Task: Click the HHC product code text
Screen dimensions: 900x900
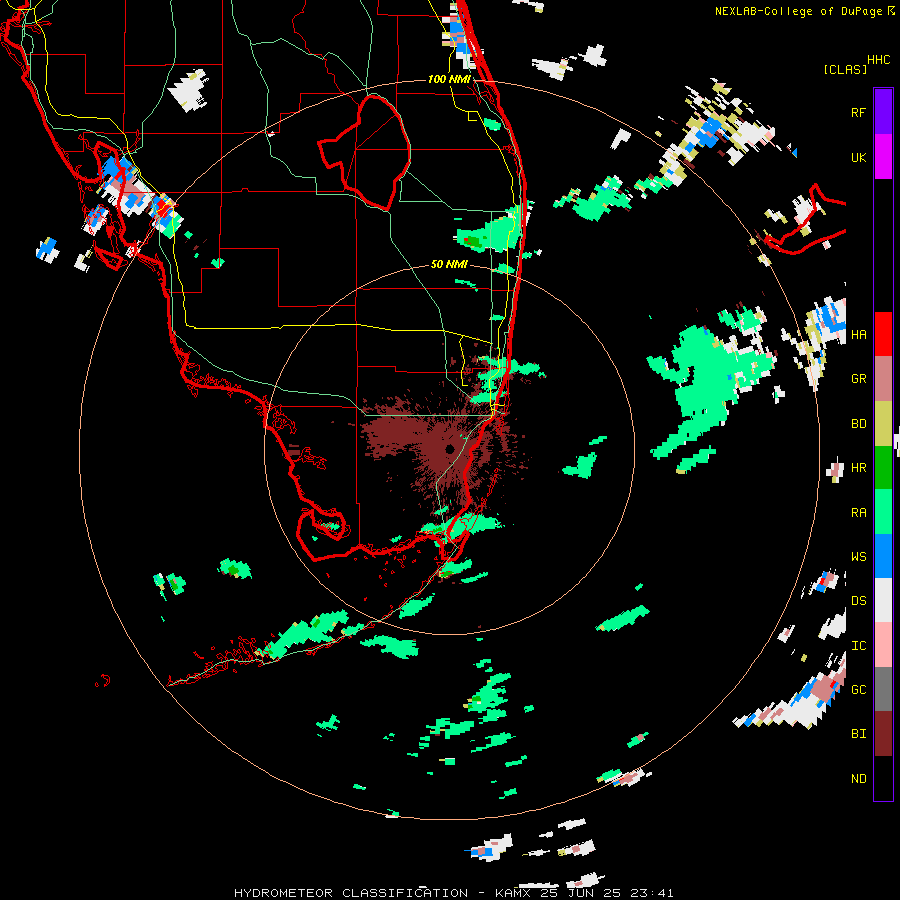Action: (x=879, y=60)
